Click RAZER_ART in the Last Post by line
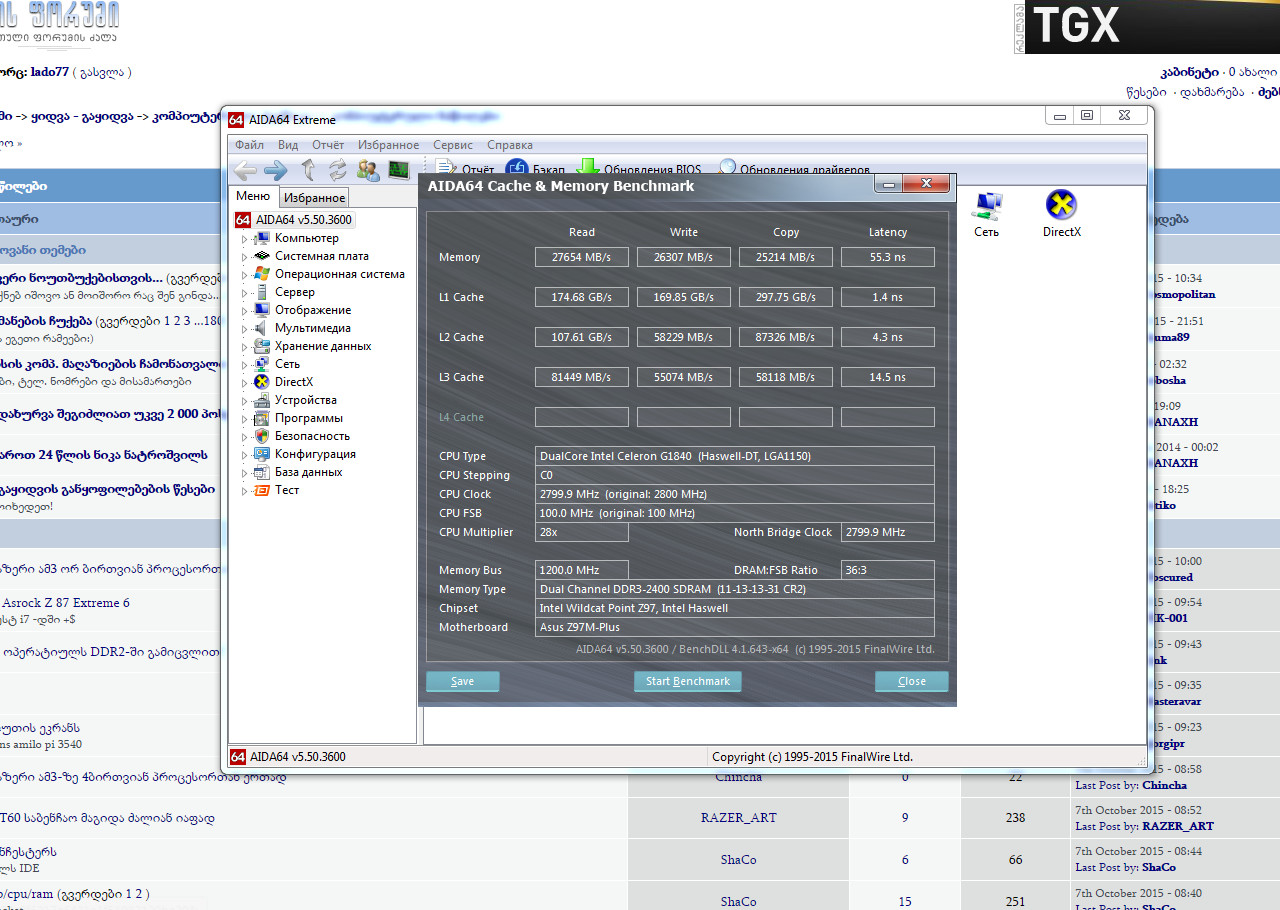The image size is (1280, 910). (1178, 826)
